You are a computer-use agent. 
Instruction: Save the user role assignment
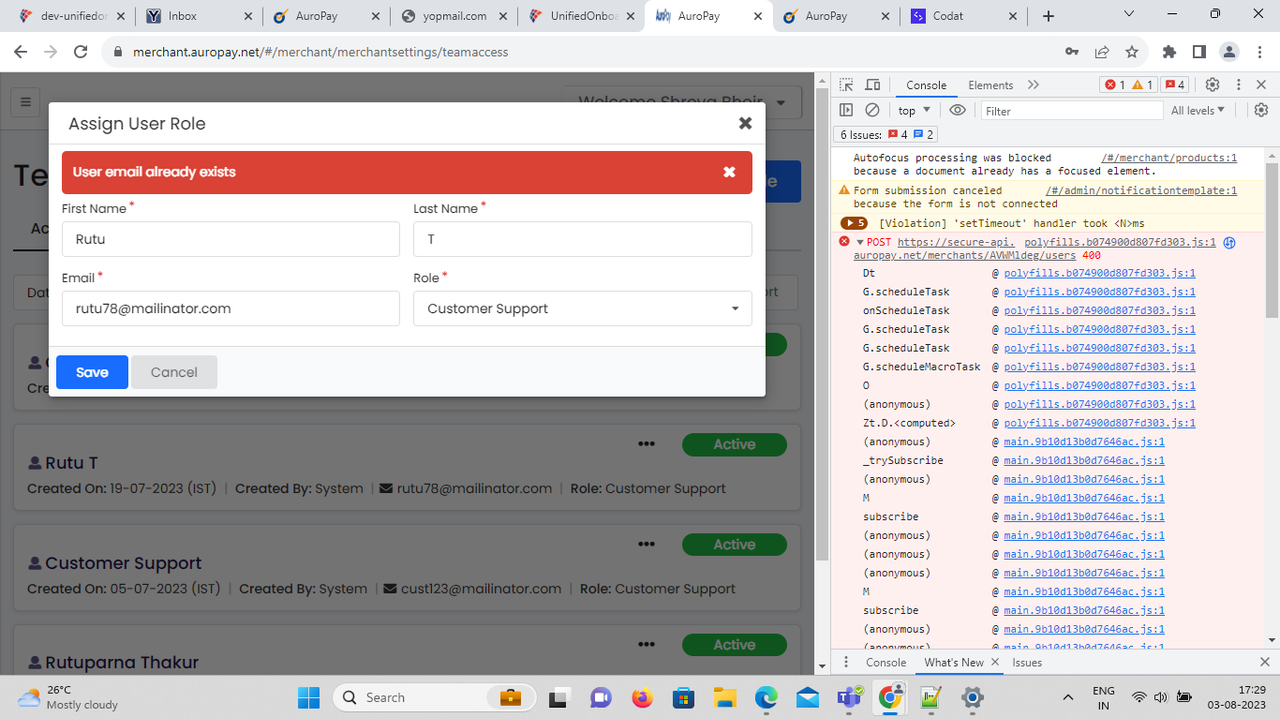[x=92, y=372]
